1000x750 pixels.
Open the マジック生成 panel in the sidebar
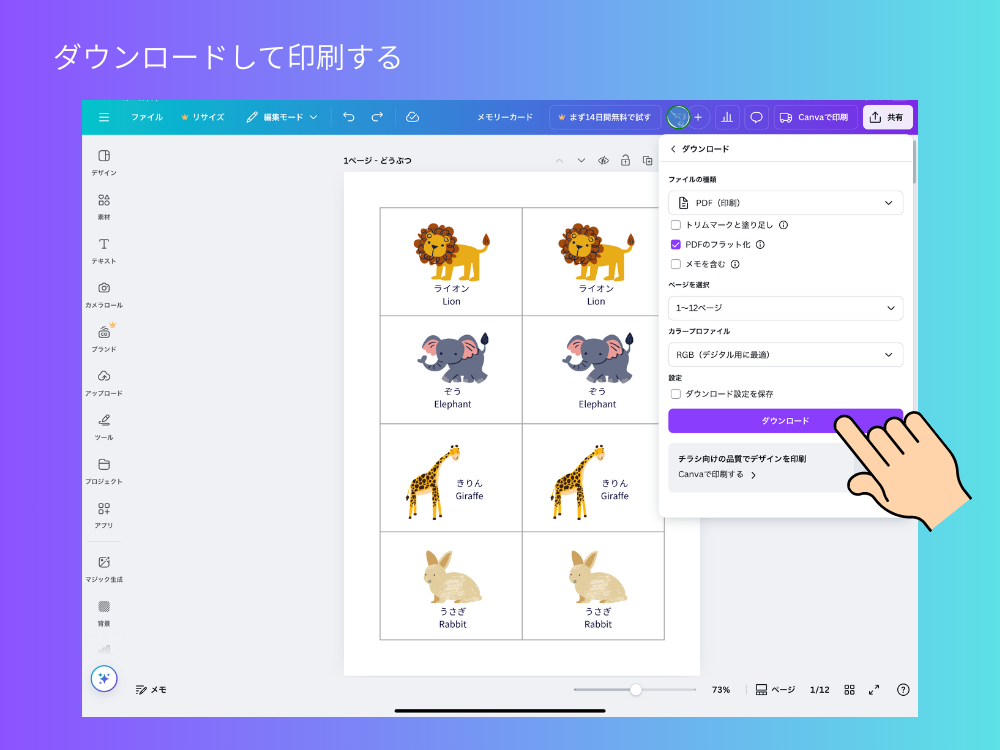click(103, 563)
